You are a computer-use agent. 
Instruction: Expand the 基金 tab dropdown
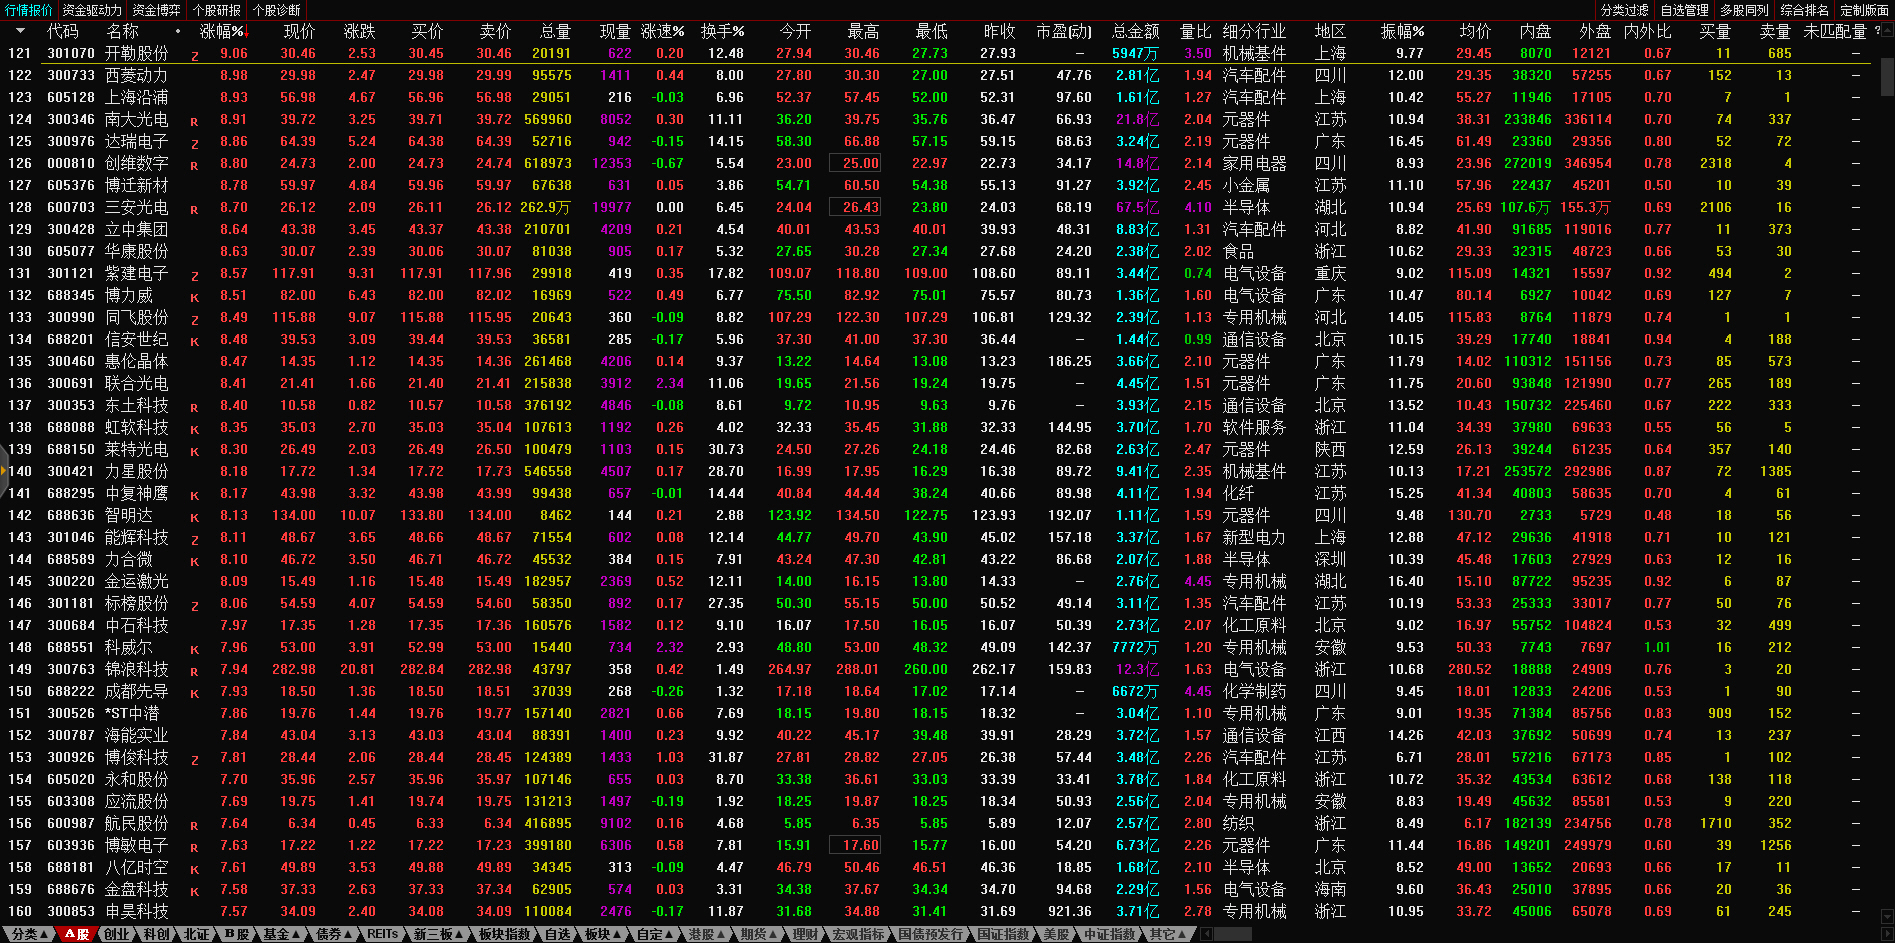click(x=281, y=934)
